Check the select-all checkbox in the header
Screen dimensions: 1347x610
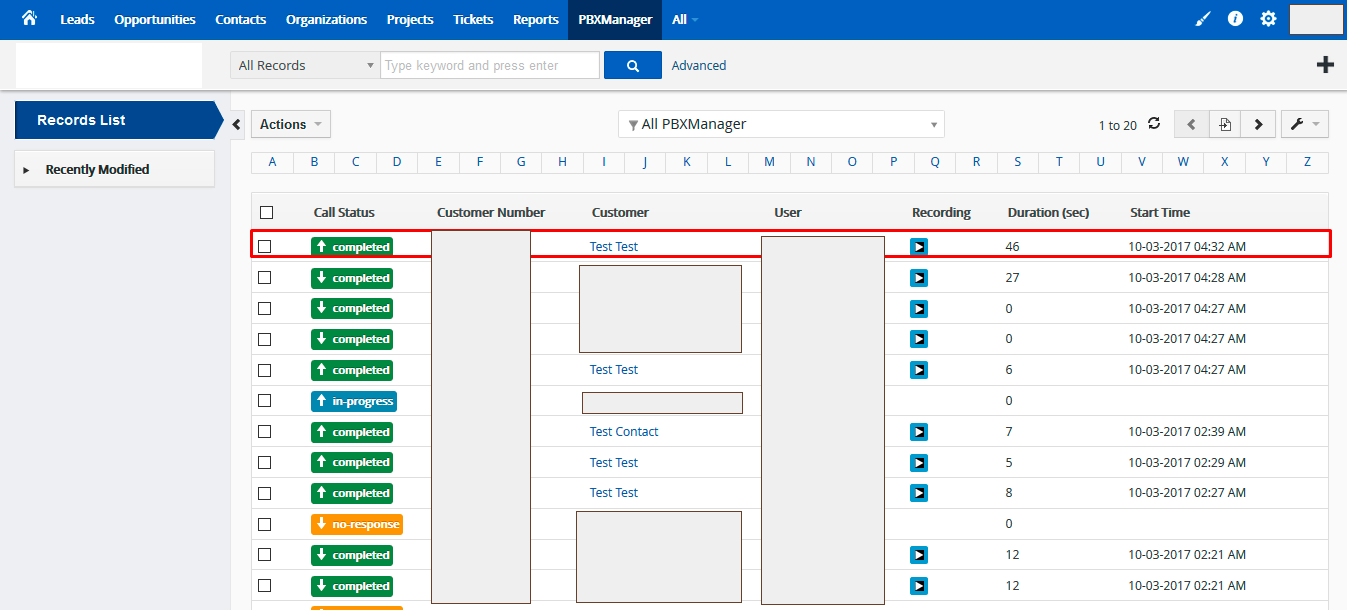coord(265,212)
